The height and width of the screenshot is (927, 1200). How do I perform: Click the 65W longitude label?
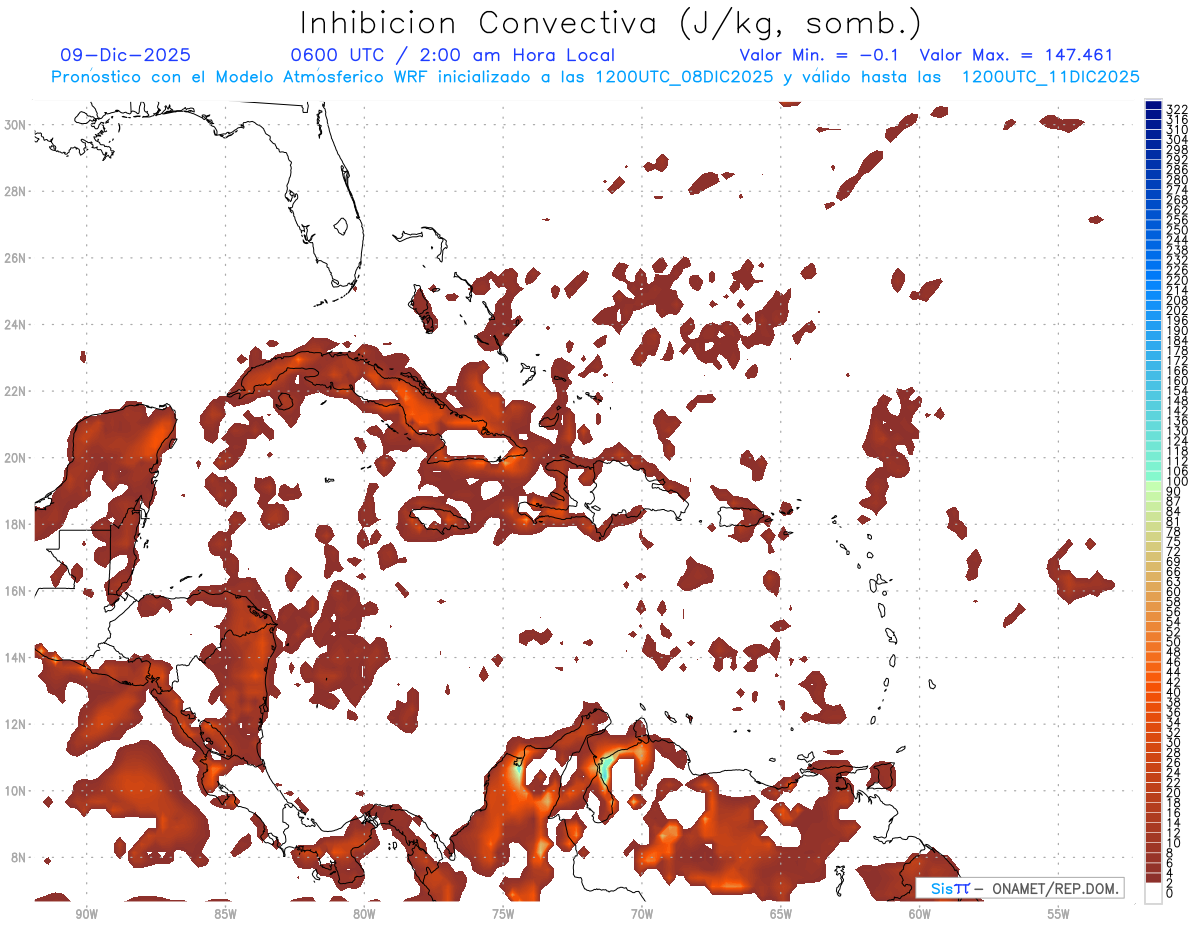click(x=781, y=914)
